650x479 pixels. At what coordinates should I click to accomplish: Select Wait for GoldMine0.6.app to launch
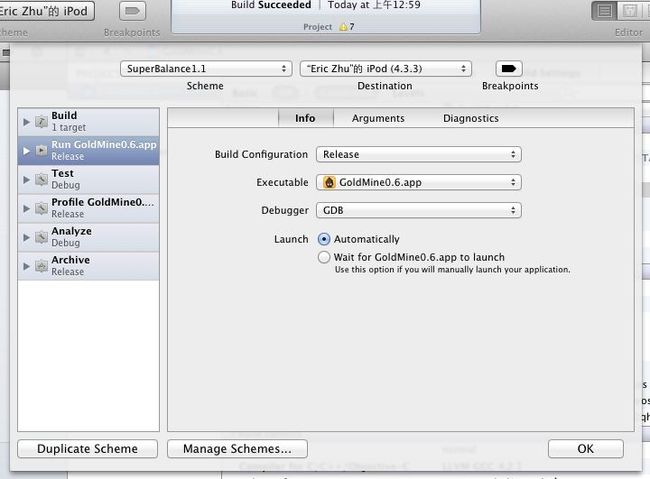[x=324, y=257]
